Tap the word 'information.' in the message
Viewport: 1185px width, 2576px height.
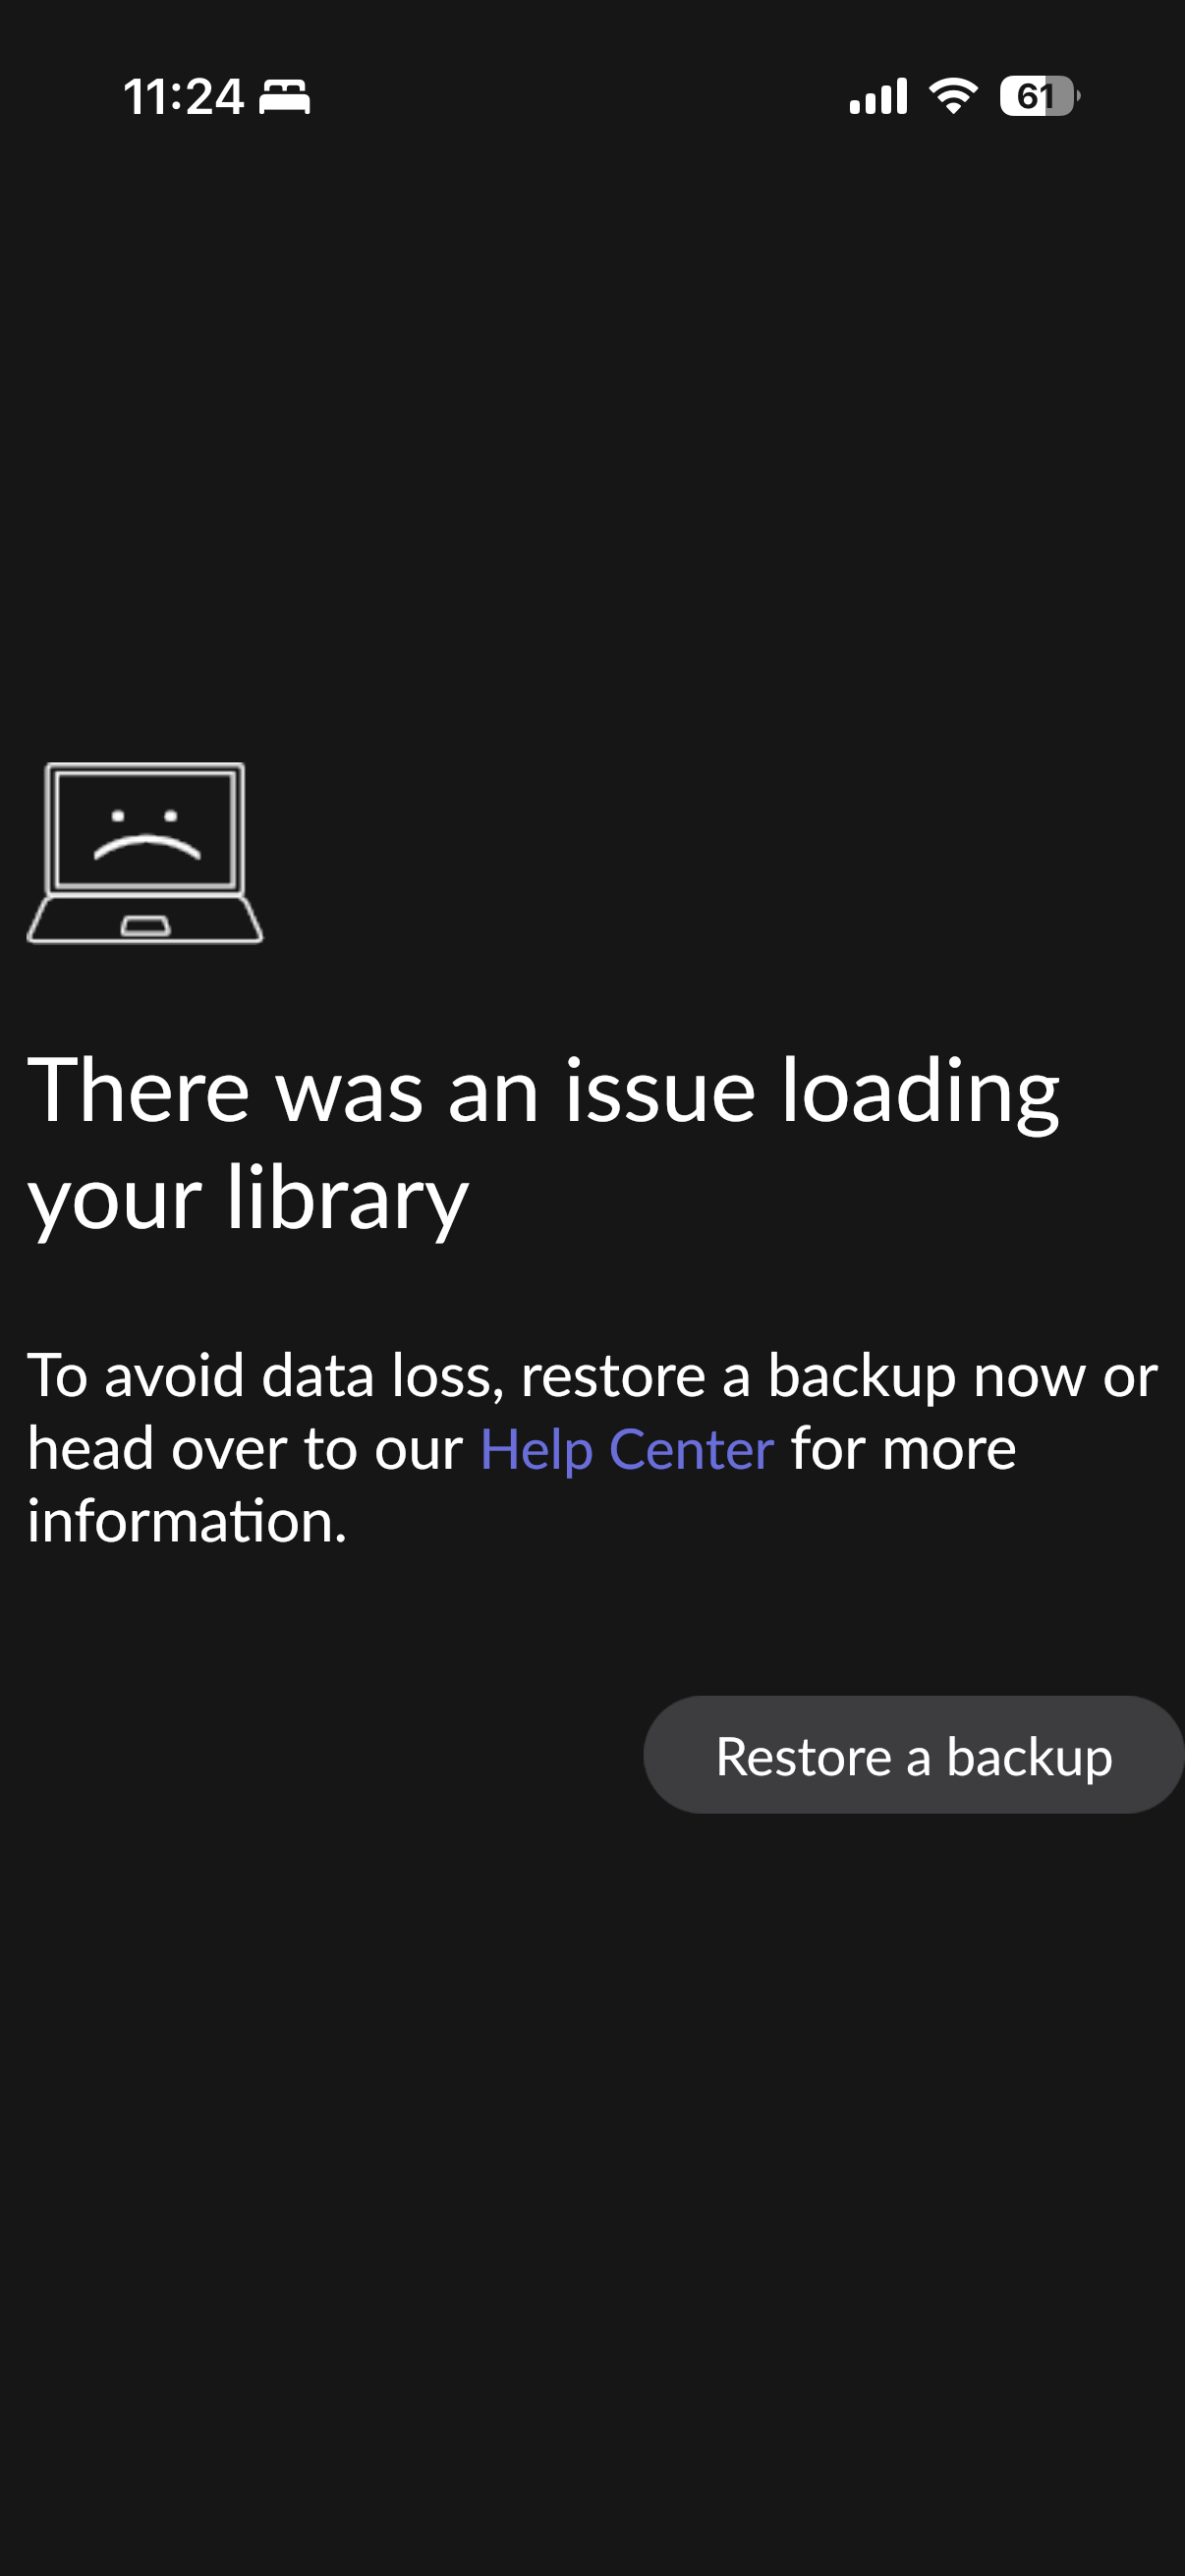187,1521
